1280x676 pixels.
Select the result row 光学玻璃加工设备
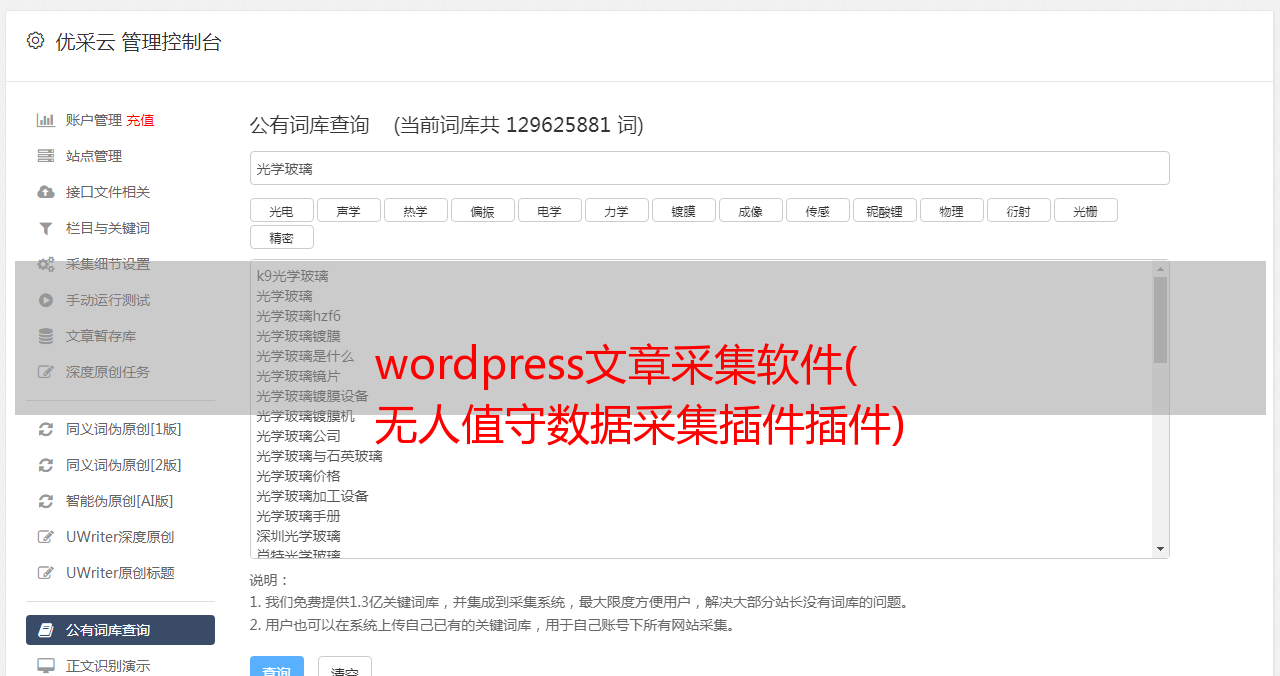coord(312,496)
